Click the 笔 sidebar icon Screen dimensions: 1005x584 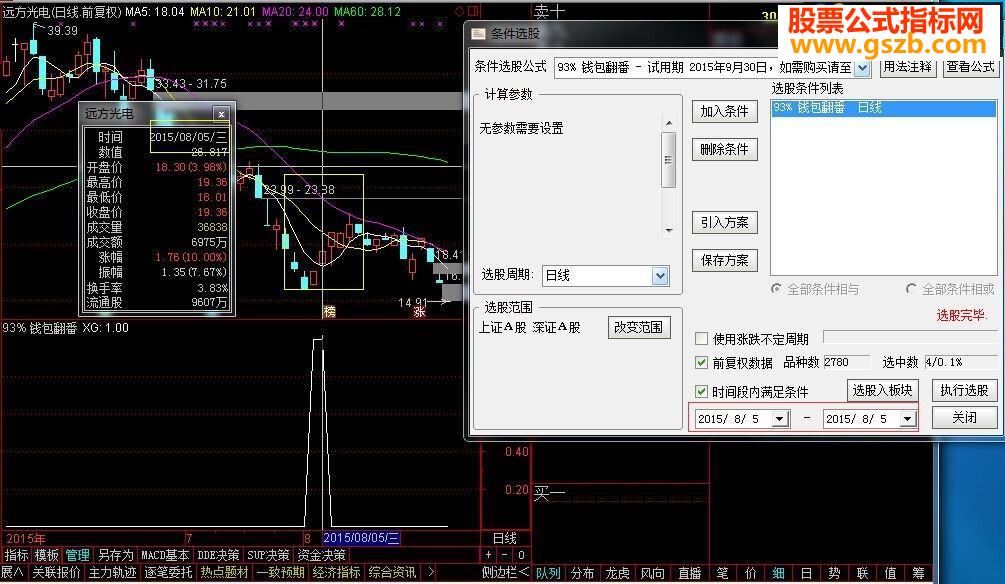722,573
